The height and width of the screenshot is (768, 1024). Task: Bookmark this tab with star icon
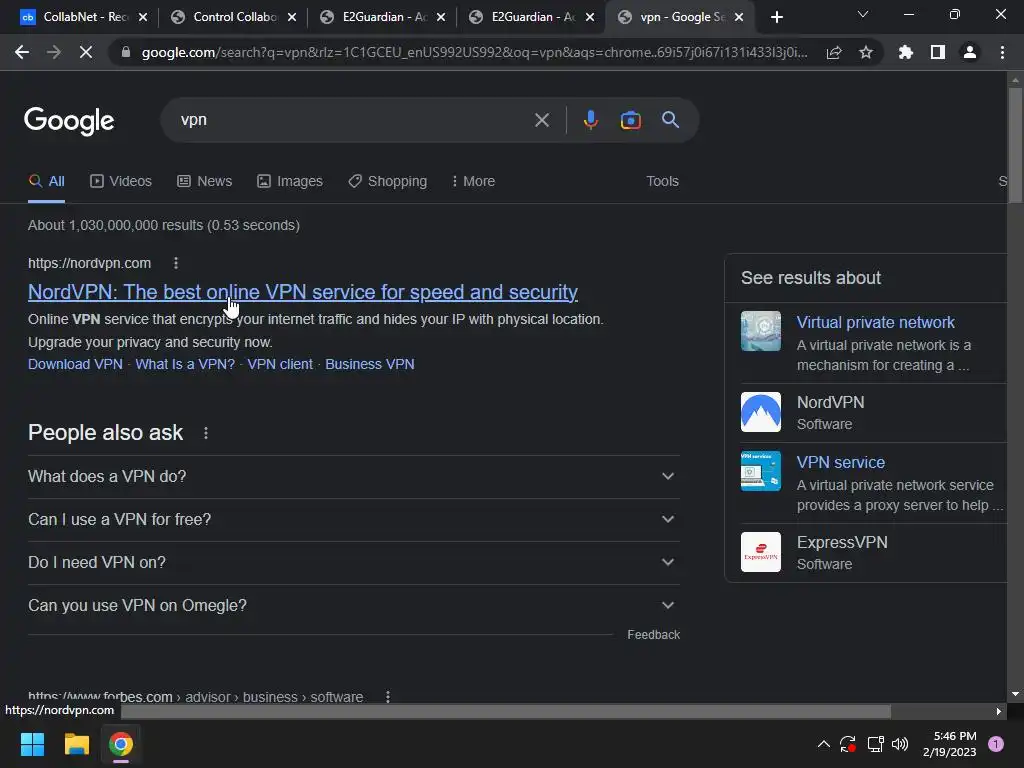click(x=866, y=52)
